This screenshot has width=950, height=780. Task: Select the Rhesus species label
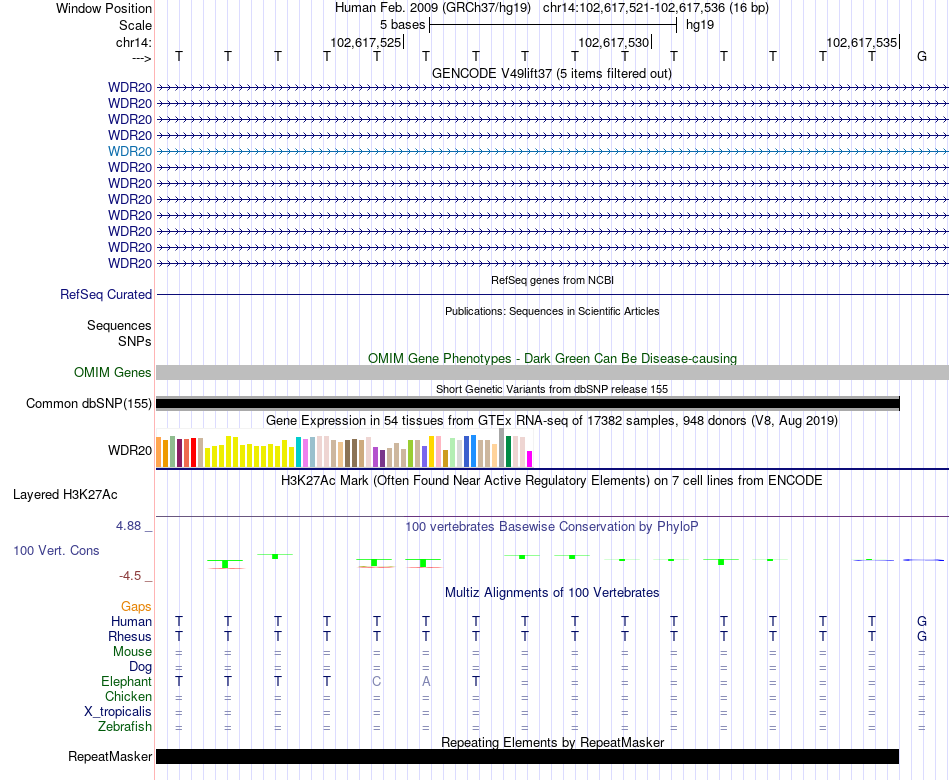click(x=130, y=636)
